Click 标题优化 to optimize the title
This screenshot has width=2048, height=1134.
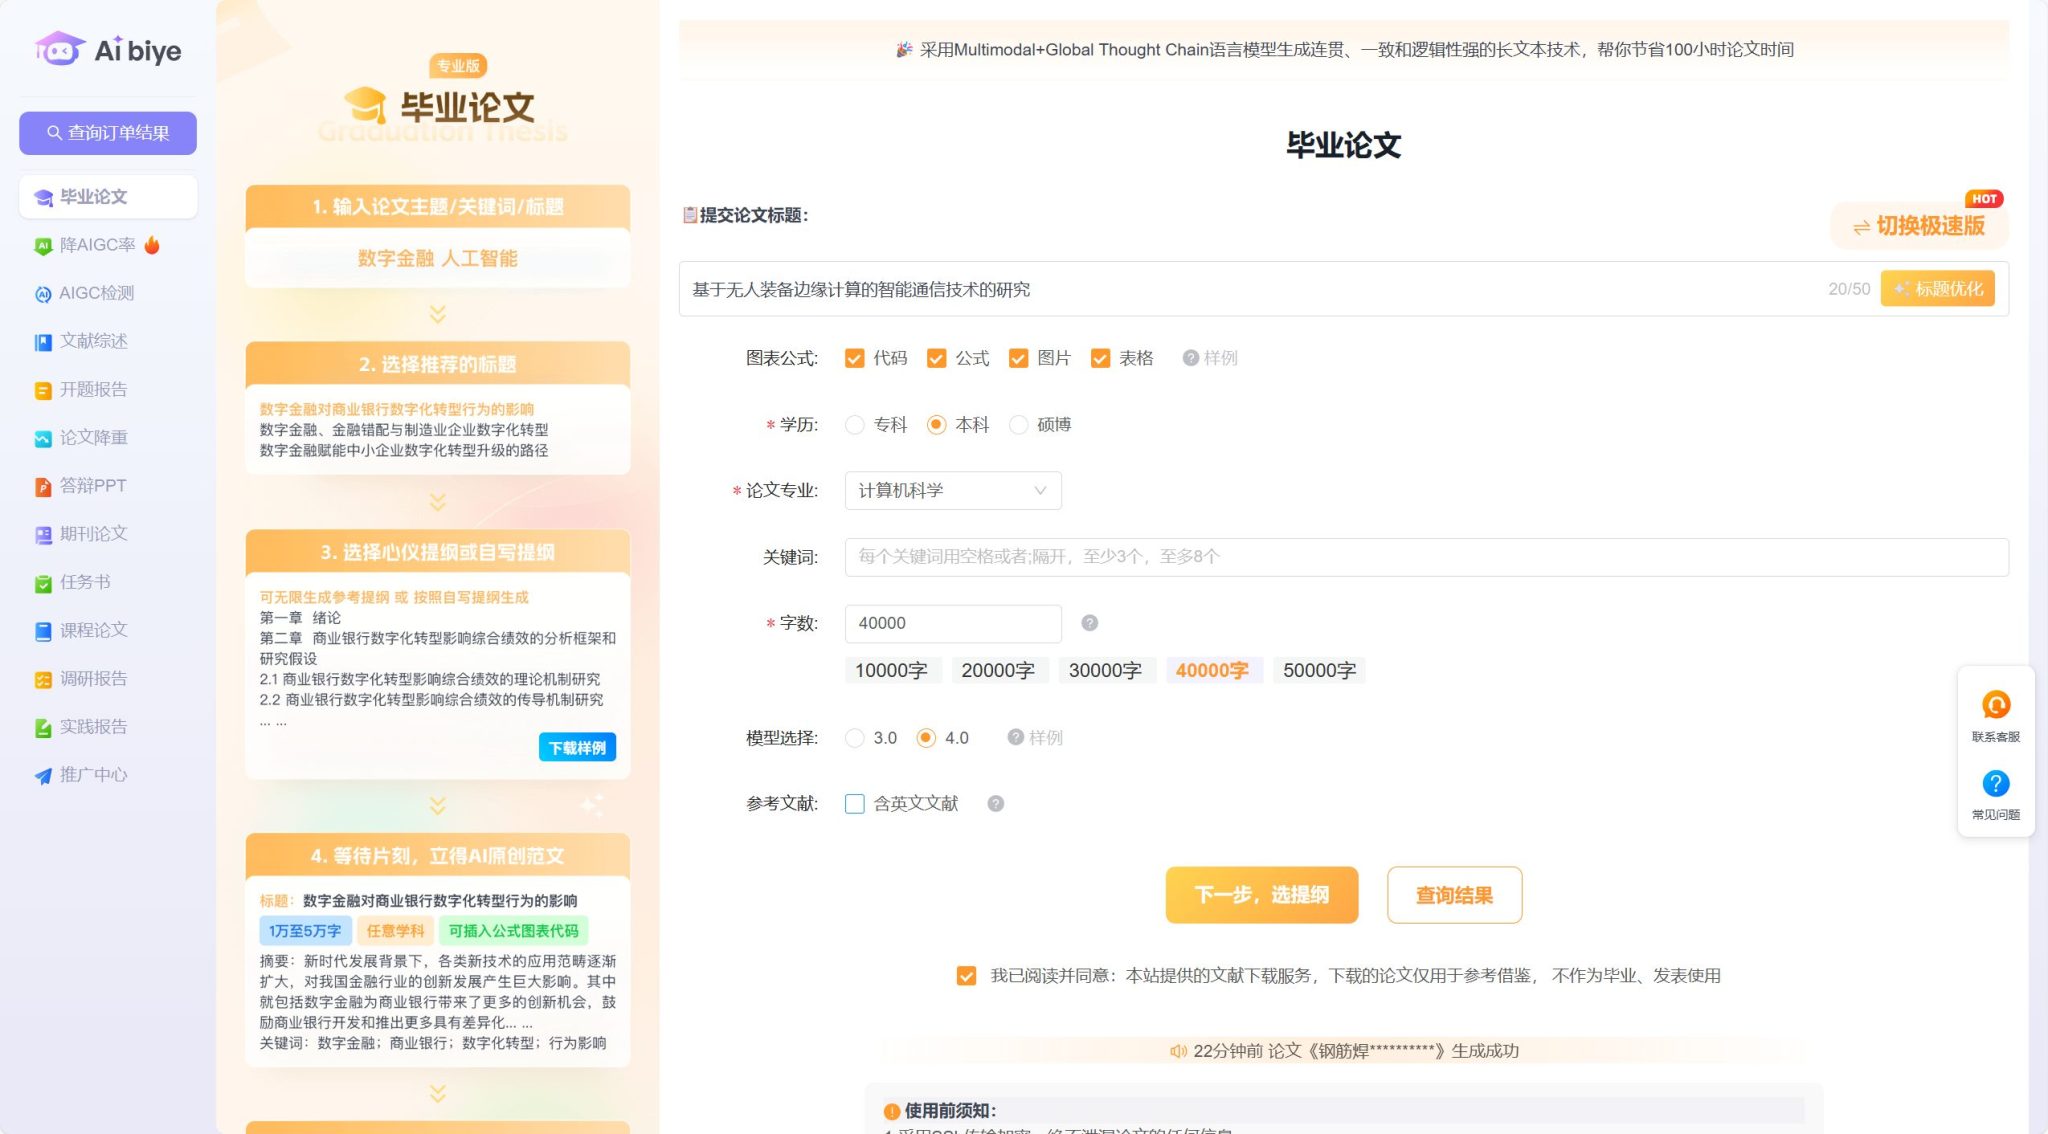(x=1936, y=289)
